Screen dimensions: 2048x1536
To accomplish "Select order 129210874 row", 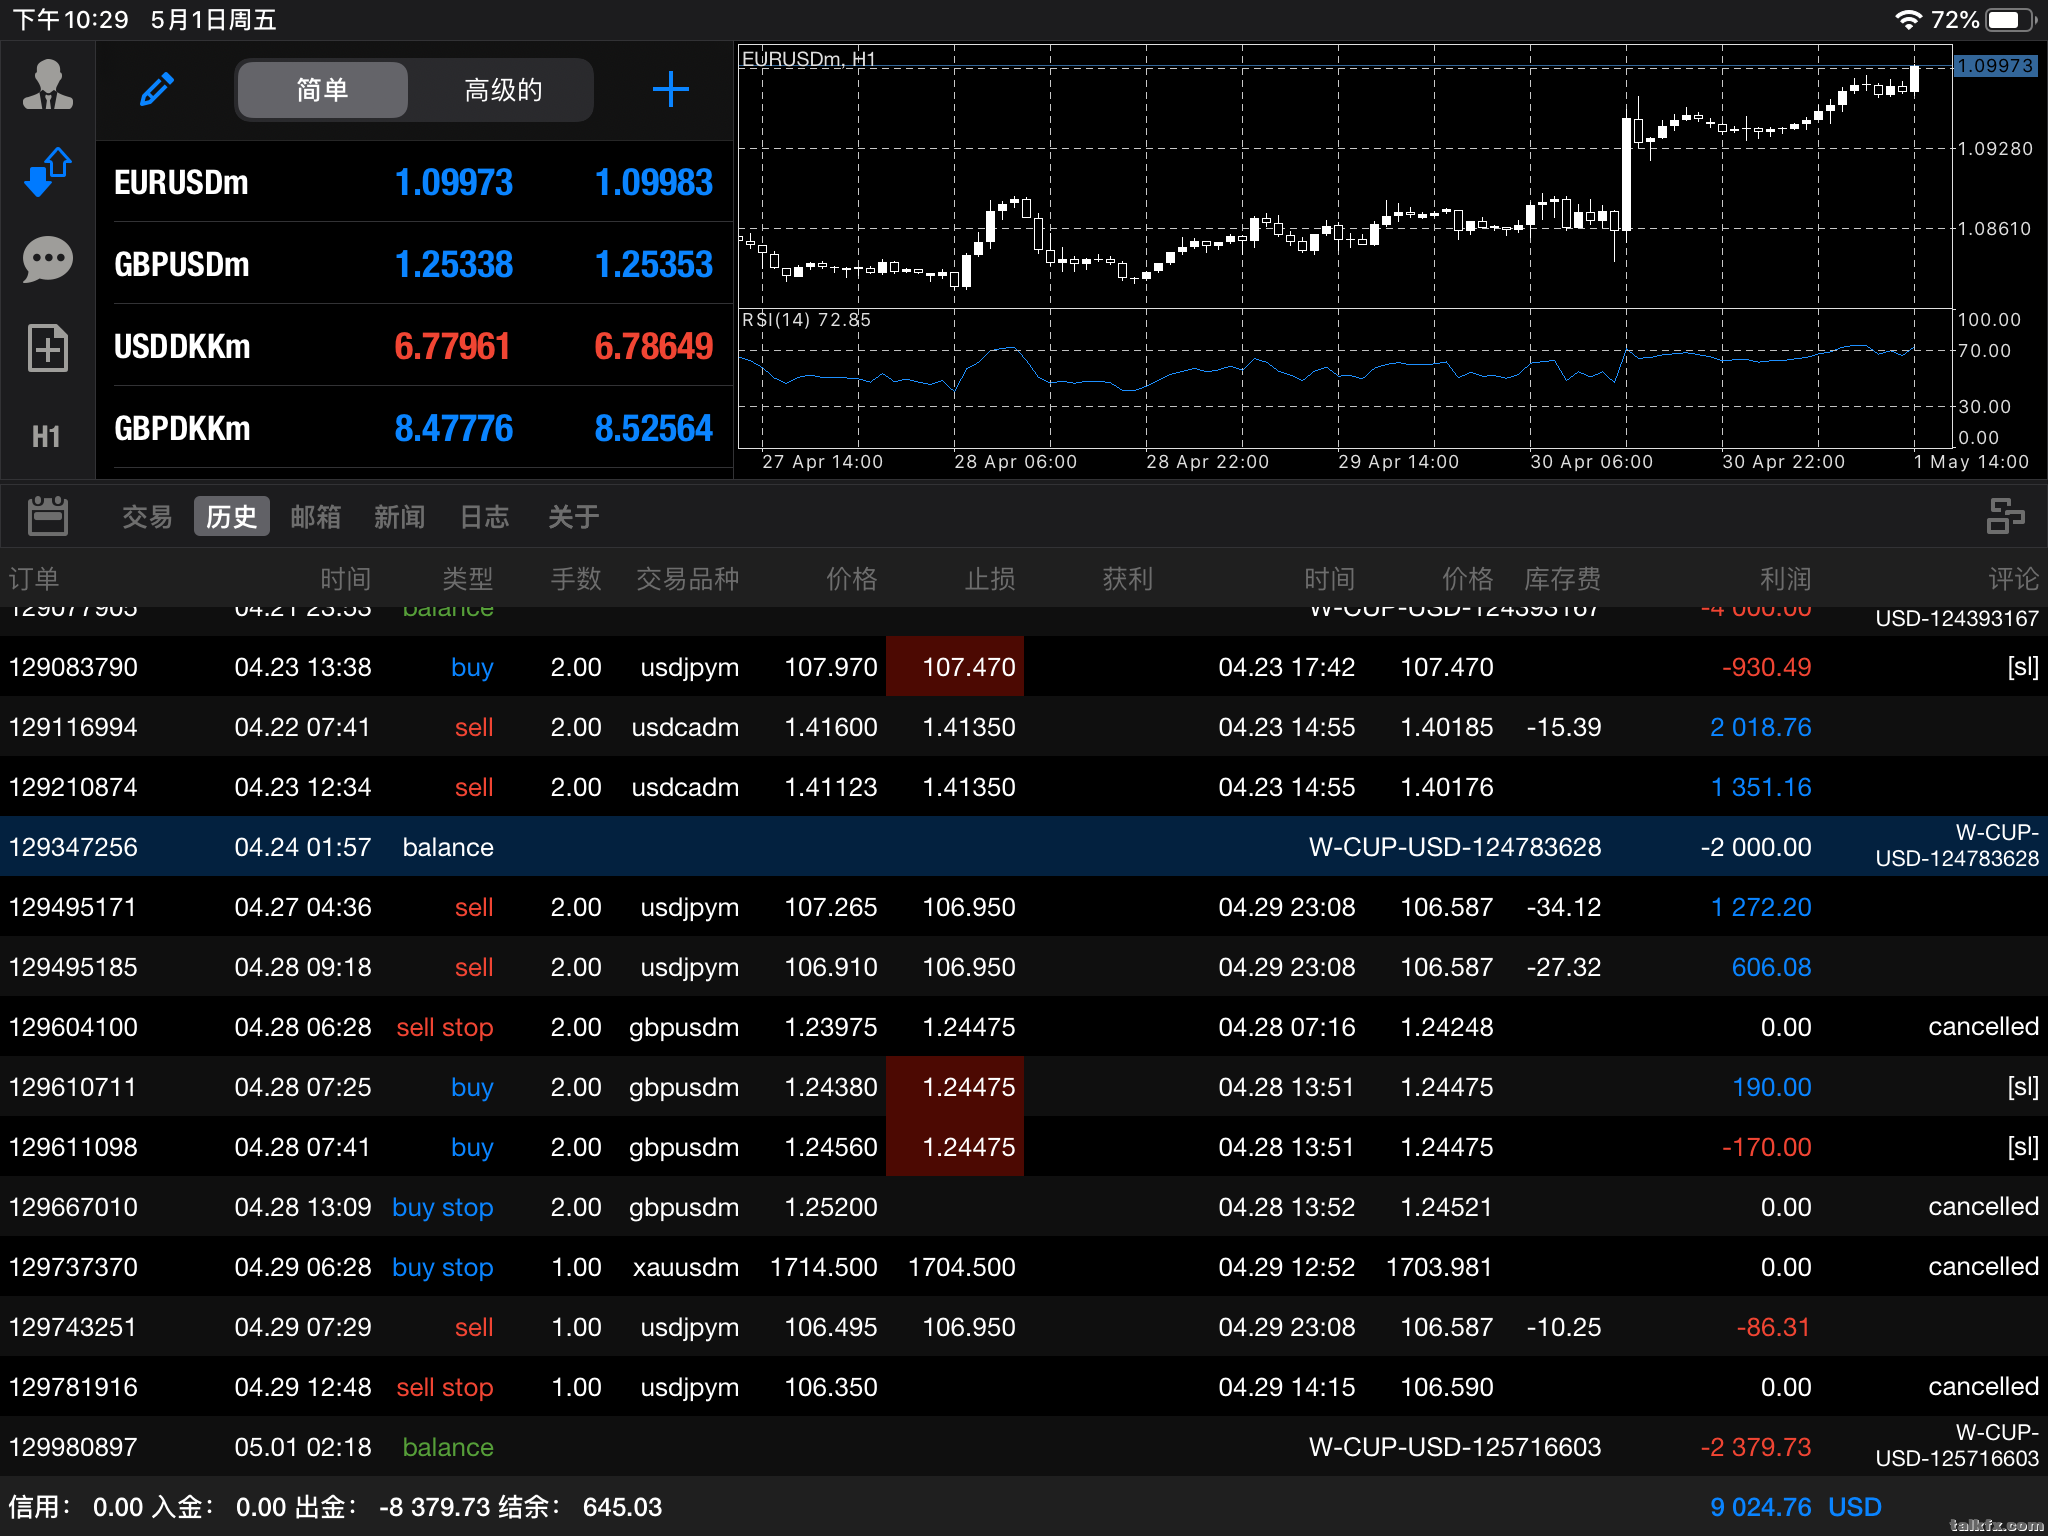I will [1024, 786].
